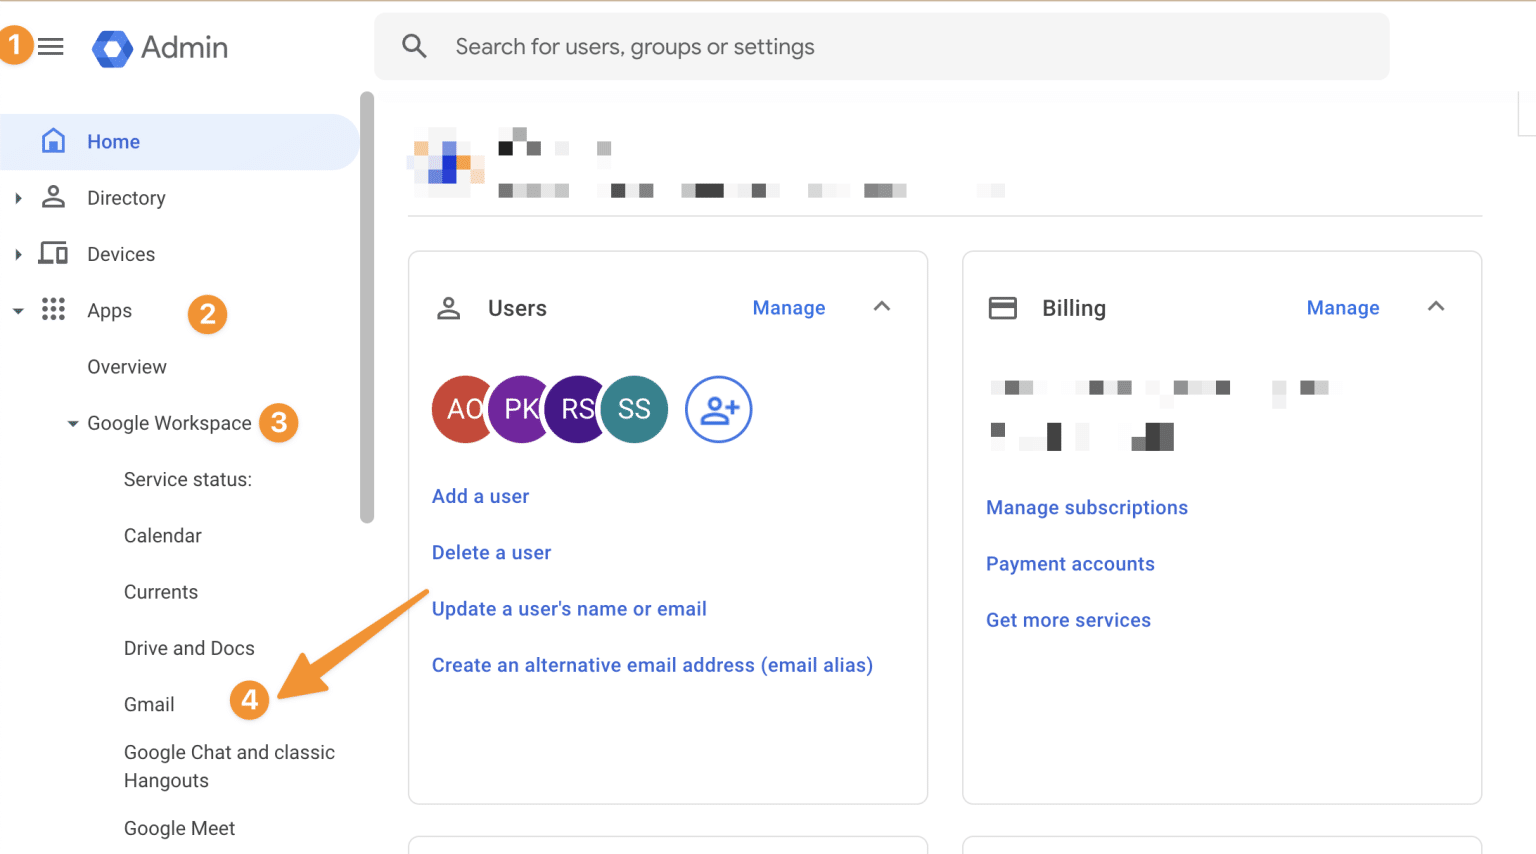Viewport: 1536px width, 854px height.
Task: Click the Users card person icon
Action: [449, 308]
